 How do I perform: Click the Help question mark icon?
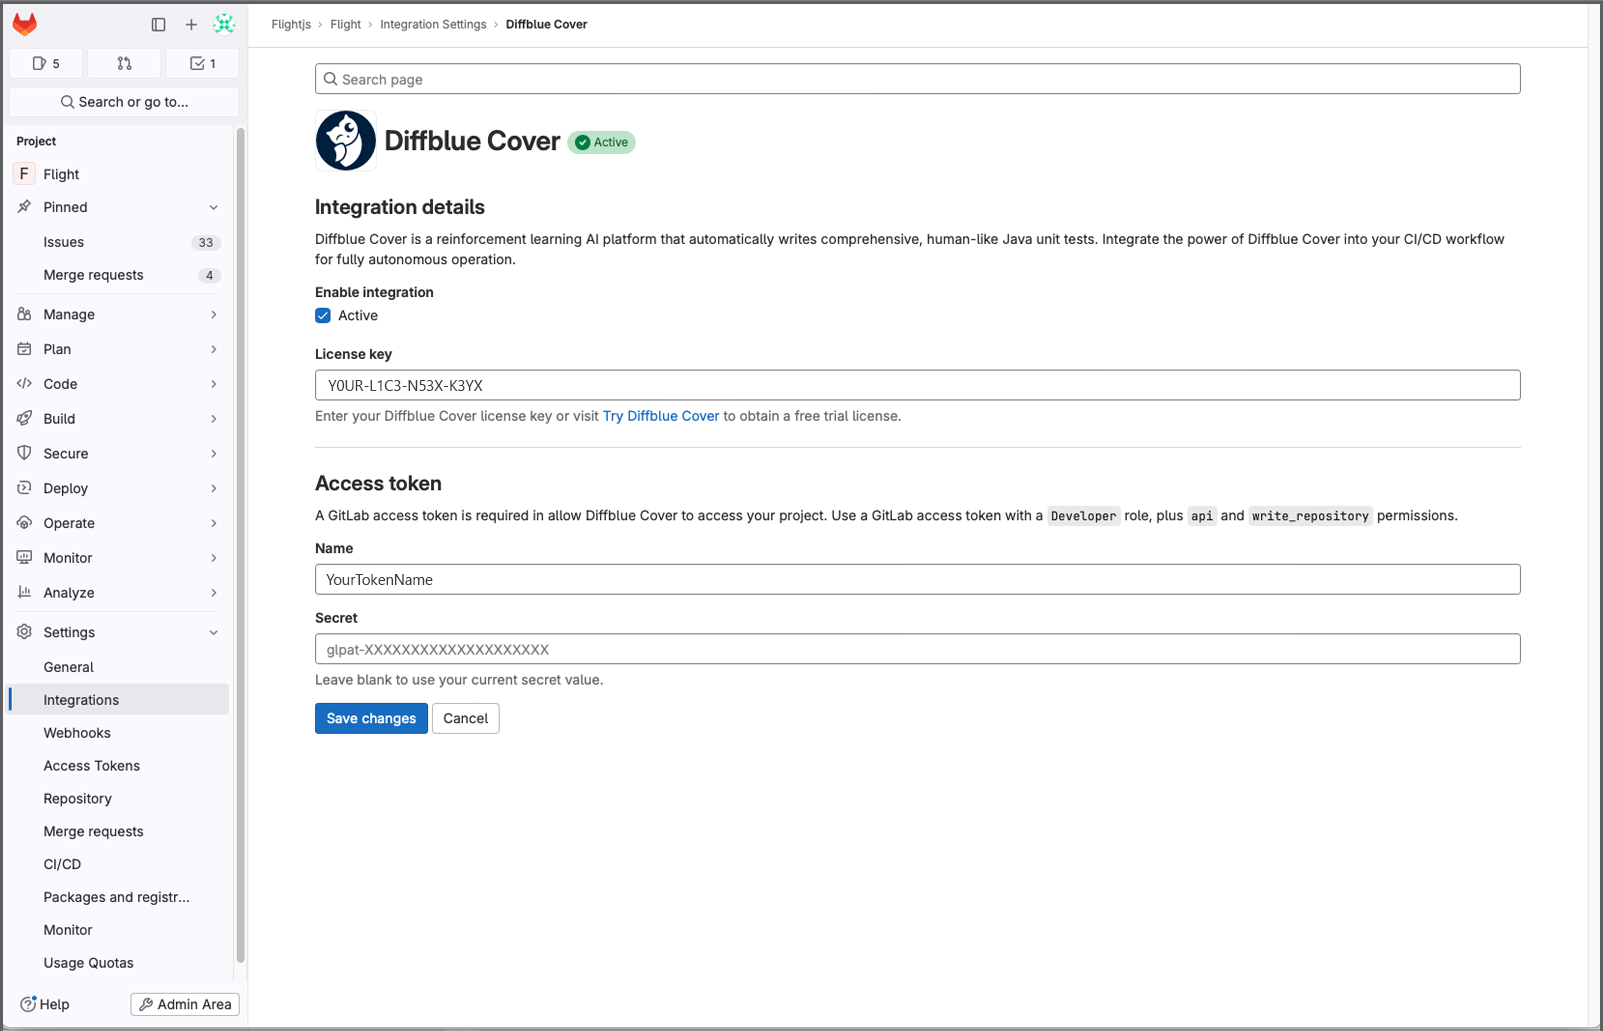coord(28,1004)
